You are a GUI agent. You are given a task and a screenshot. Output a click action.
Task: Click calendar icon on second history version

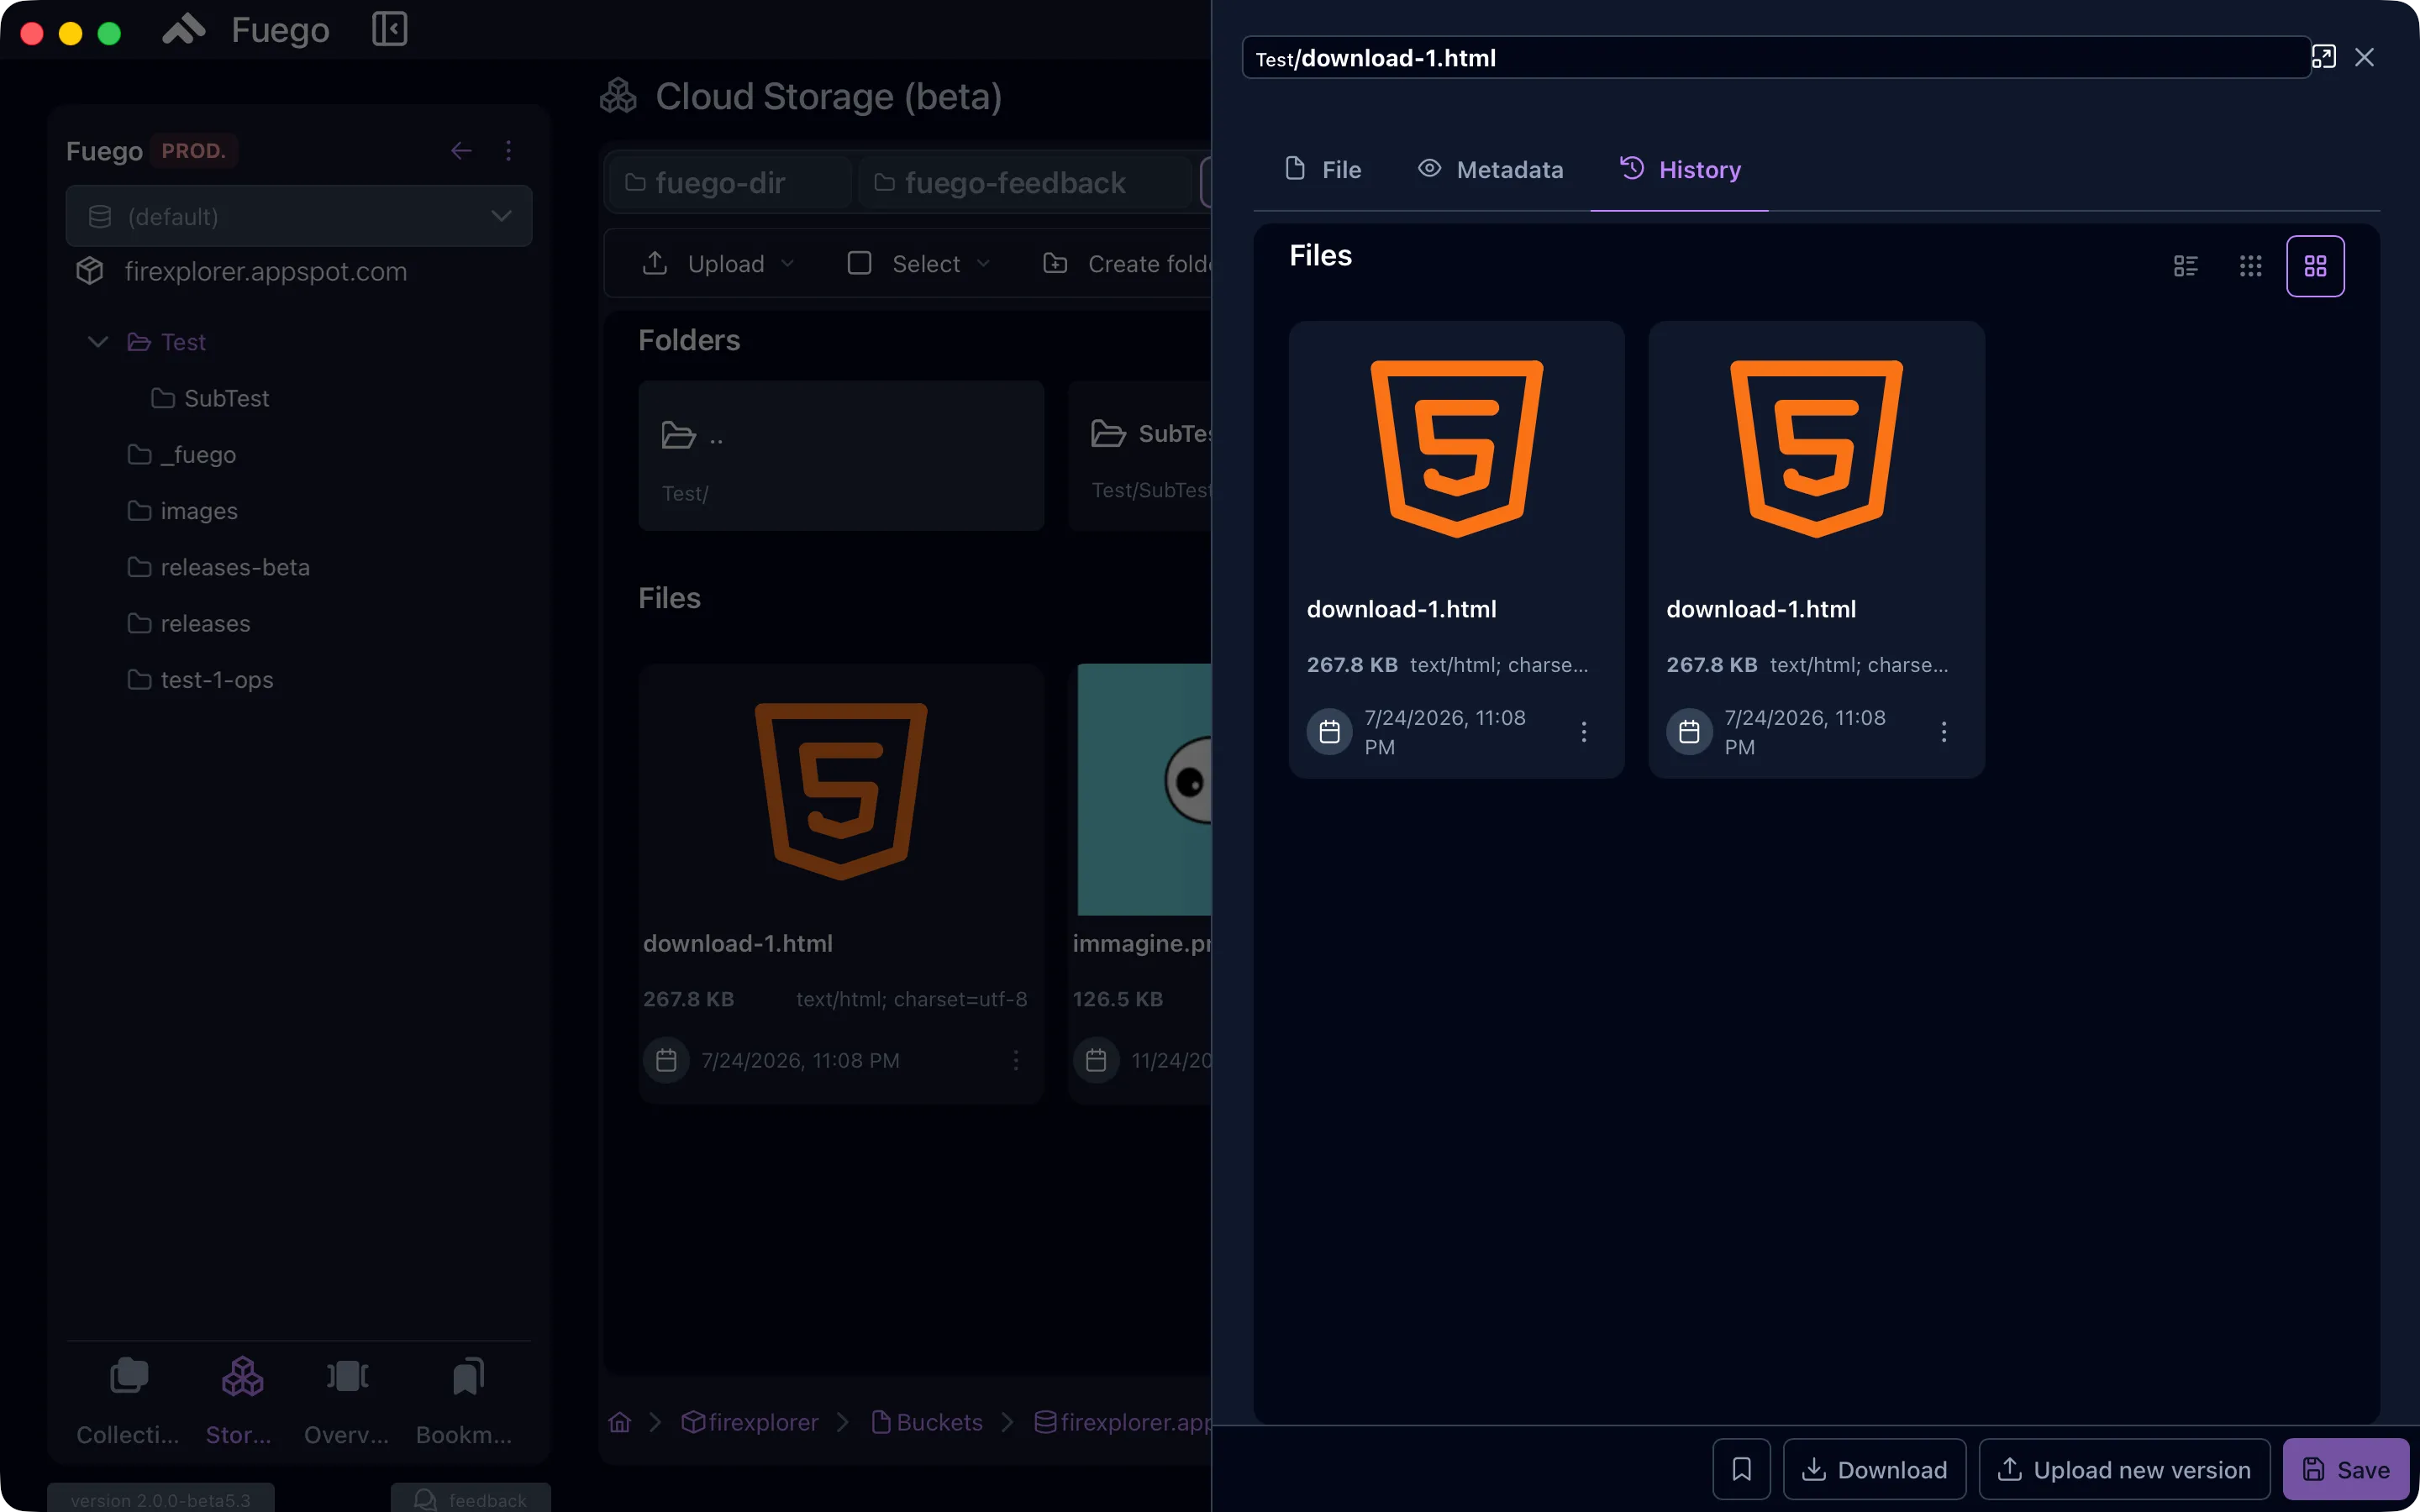1689,732
